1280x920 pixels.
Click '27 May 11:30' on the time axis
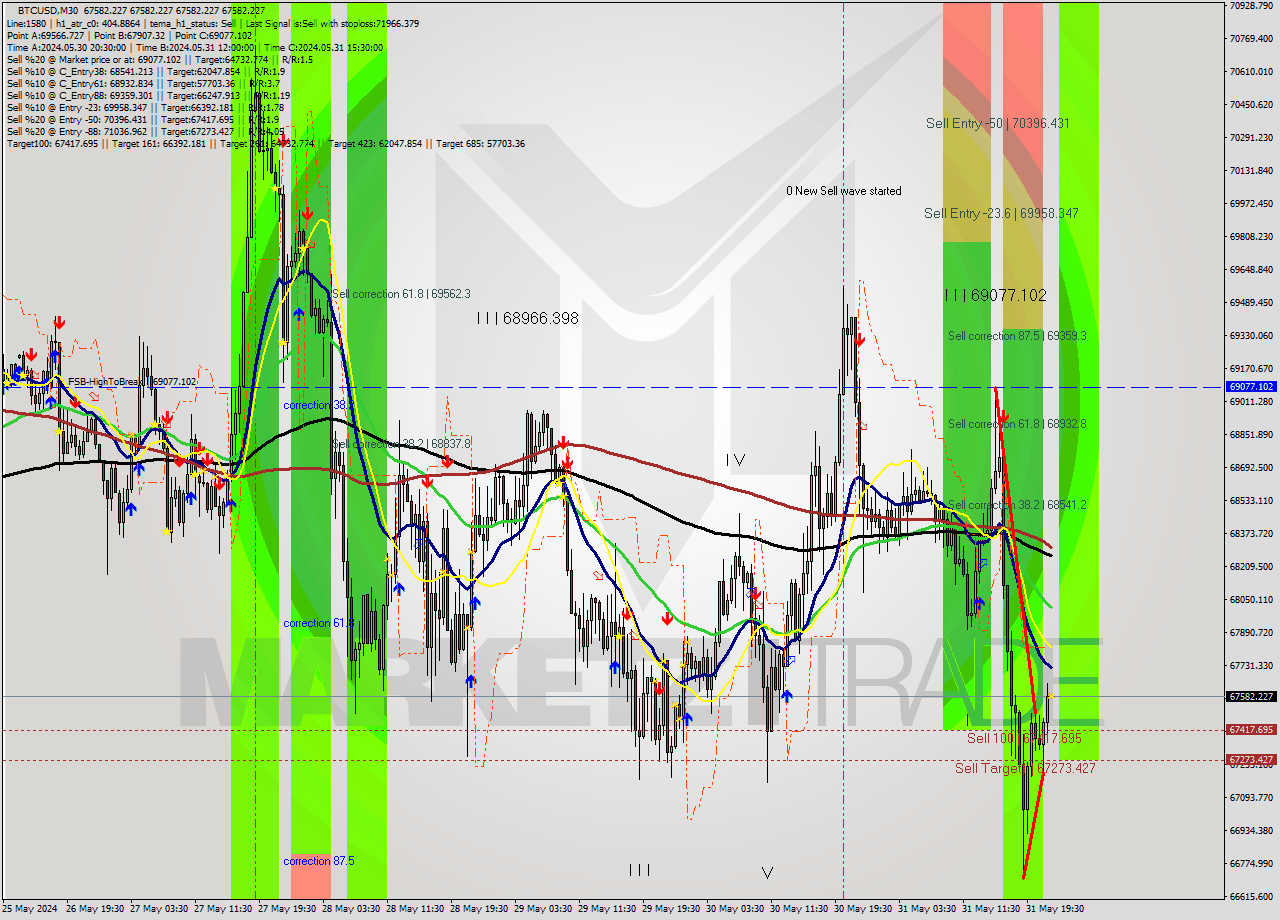tap(225, 909)
